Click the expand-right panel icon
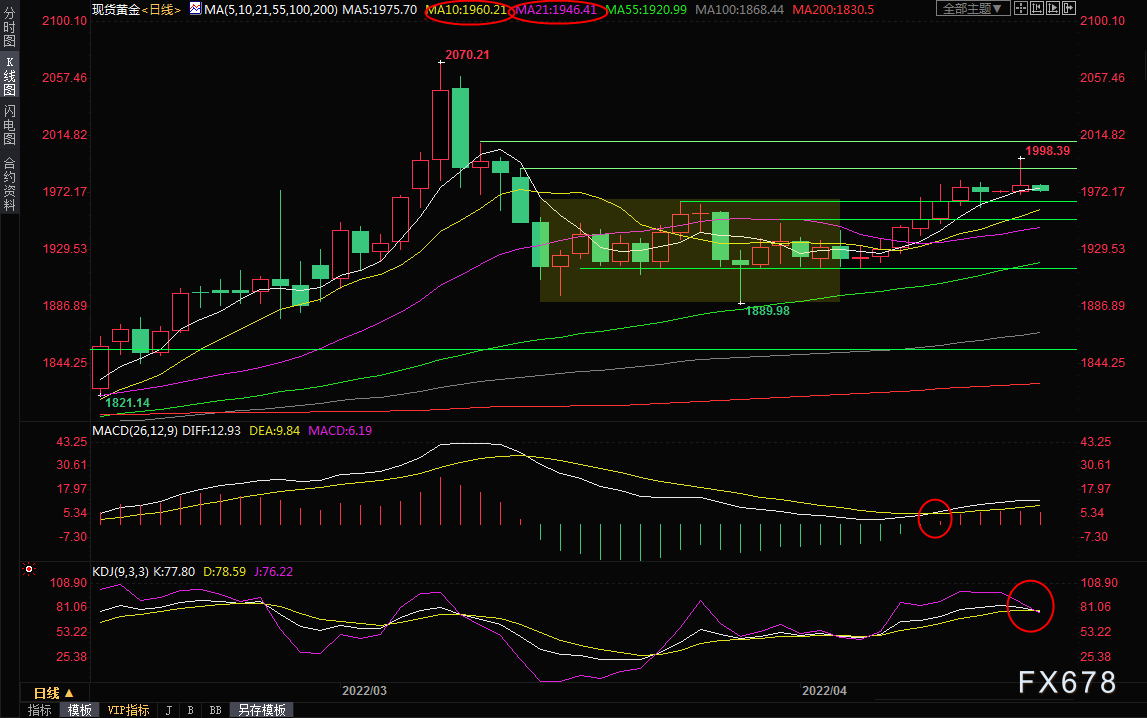Screen dimensions: 1147x718 tap(1069, 8)
